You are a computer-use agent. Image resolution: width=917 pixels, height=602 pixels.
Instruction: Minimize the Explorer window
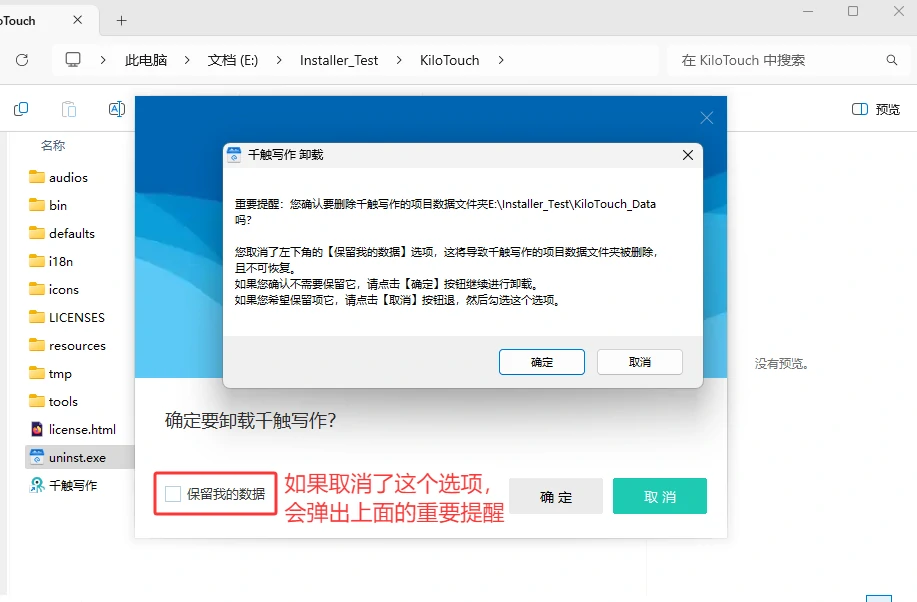point(808,11)
